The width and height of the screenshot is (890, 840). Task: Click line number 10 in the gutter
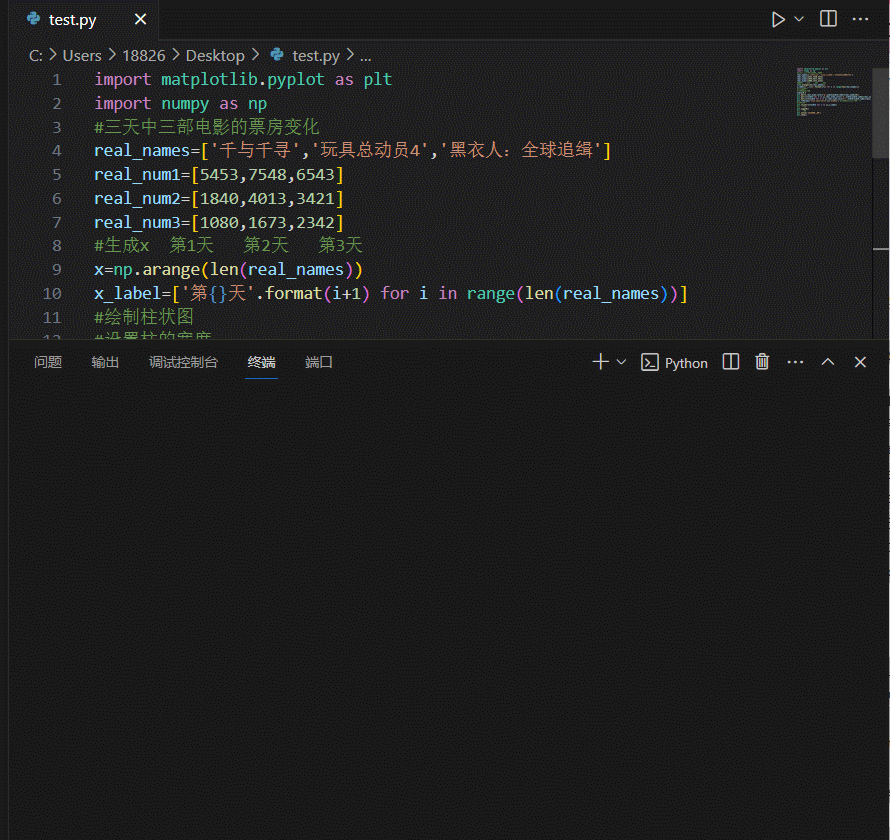coord(52,293)
